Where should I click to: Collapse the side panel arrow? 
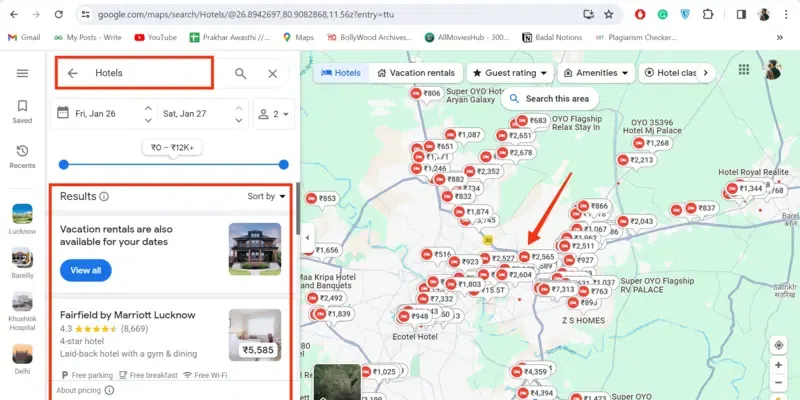click(307, 238)
